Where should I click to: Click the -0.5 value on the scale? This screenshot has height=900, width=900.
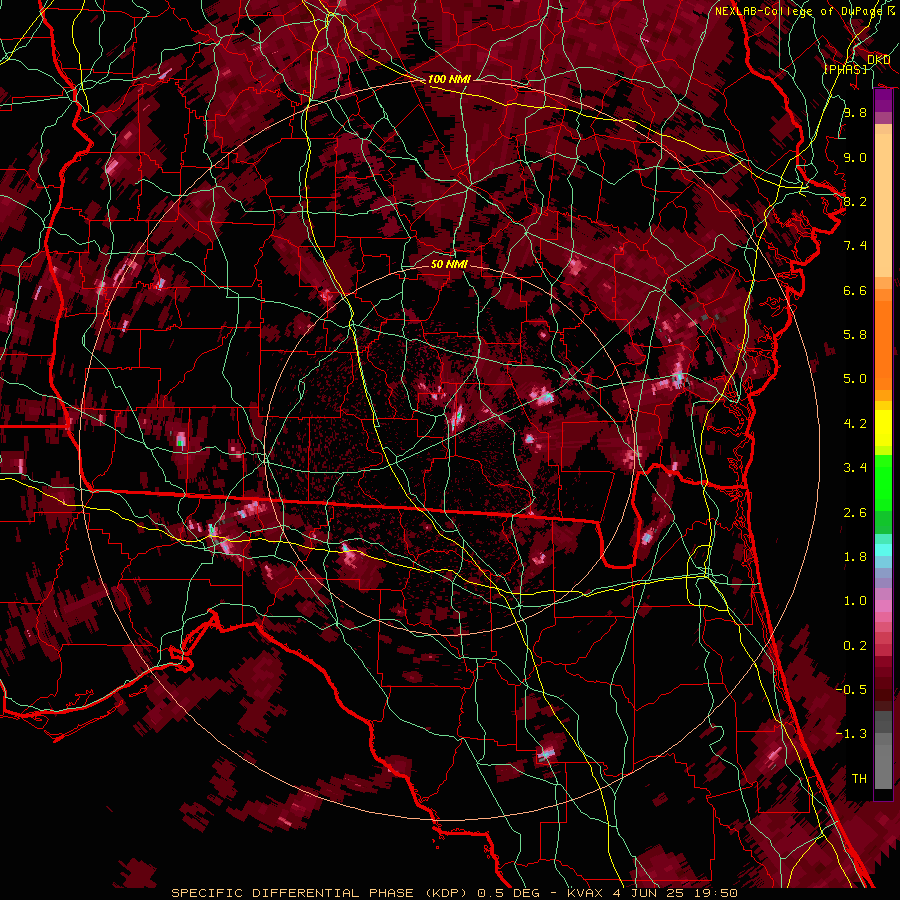point(851,689)
